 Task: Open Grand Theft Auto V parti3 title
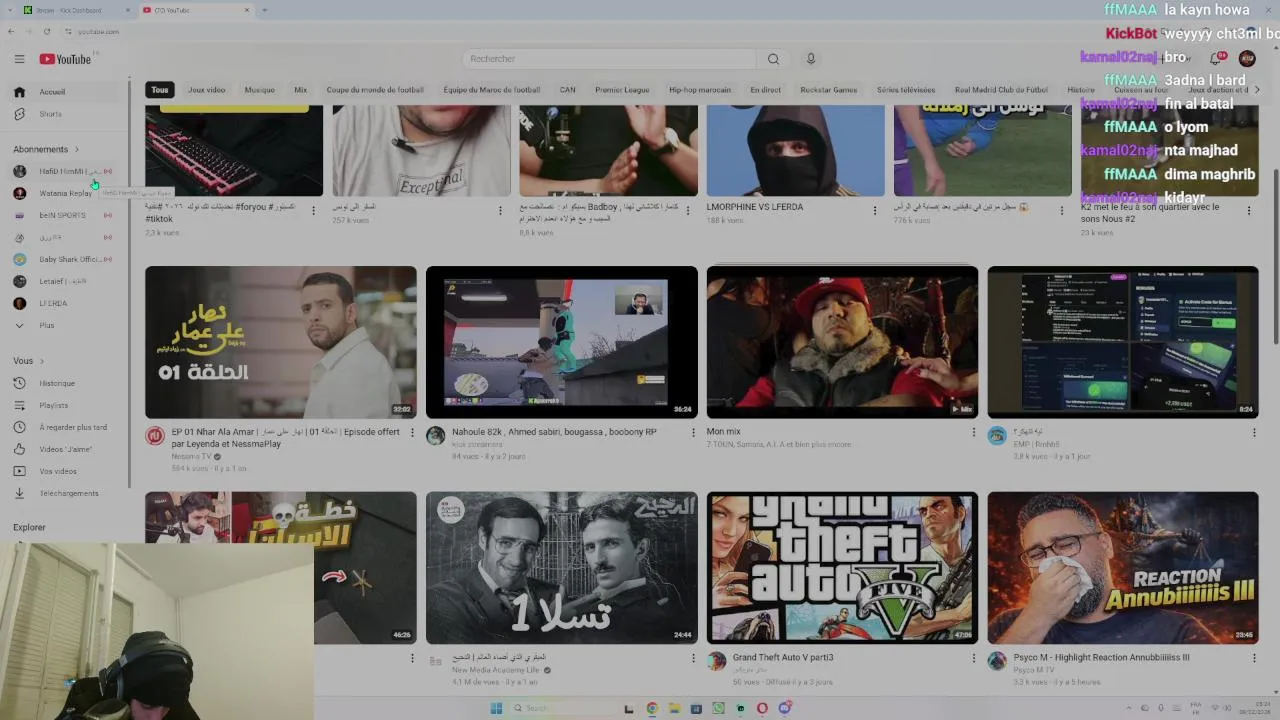(783, 657)
